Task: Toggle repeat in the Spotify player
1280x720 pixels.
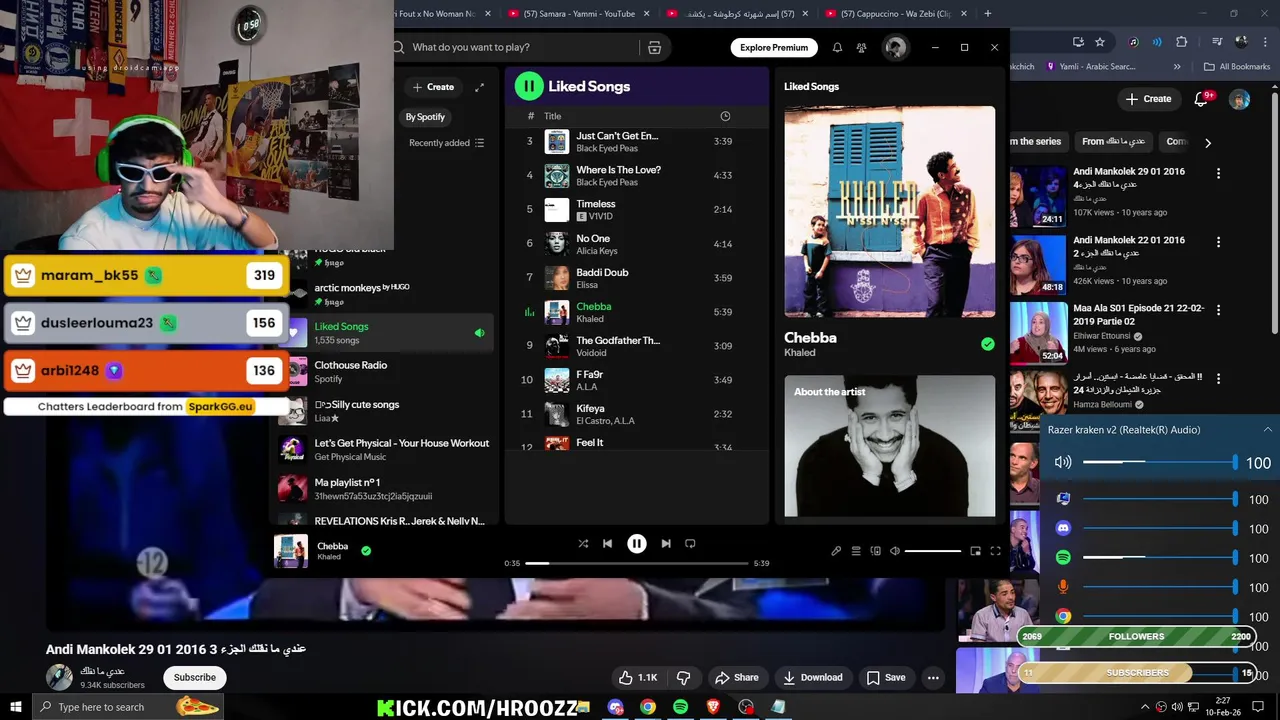Action: click(690, 544)
